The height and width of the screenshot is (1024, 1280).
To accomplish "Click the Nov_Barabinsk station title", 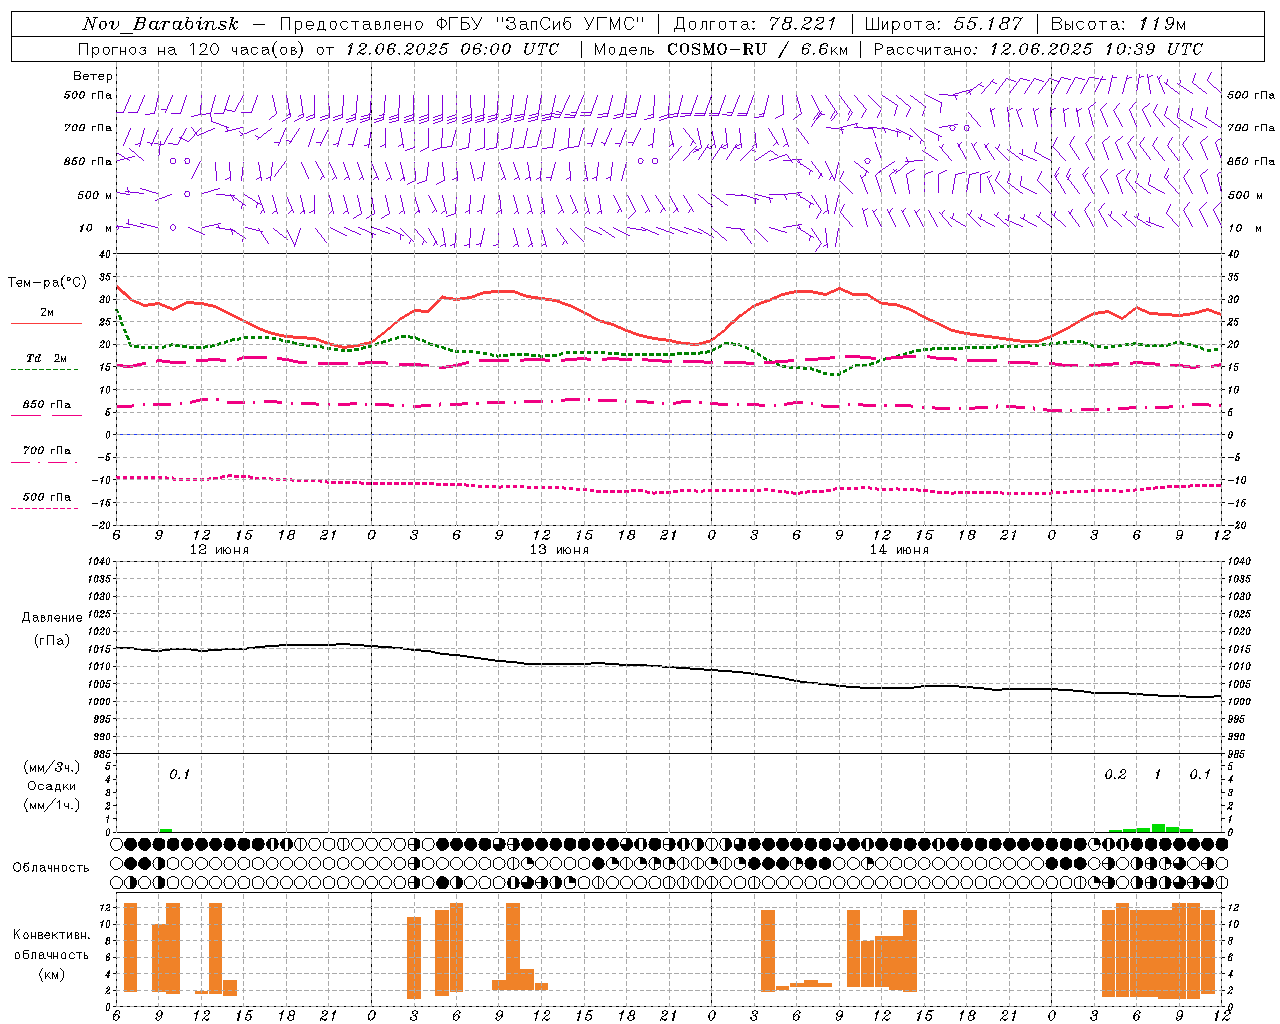I will tap(160, 24).
